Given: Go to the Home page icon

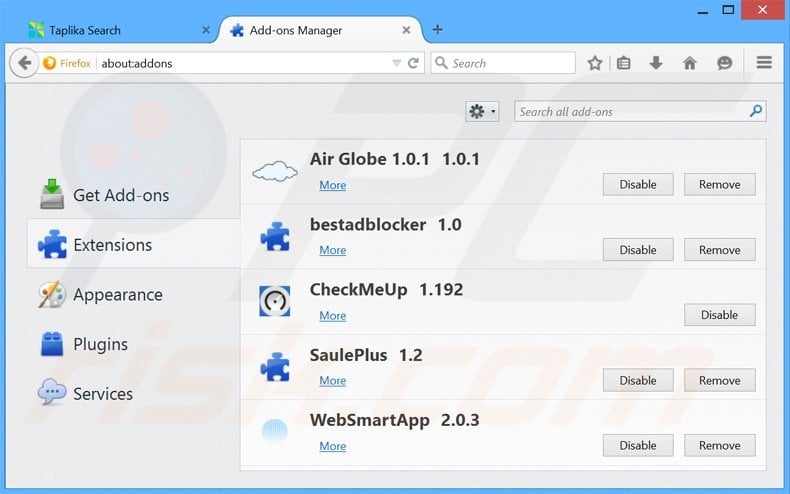Looking at the screenshot, I should pos(690,63).
